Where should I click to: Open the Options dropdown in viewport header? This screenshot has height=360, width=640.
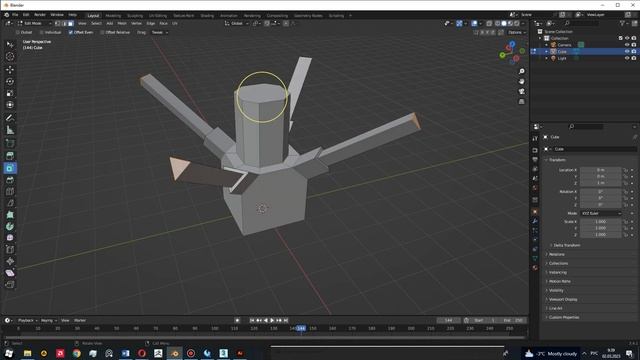coord(516,32)
